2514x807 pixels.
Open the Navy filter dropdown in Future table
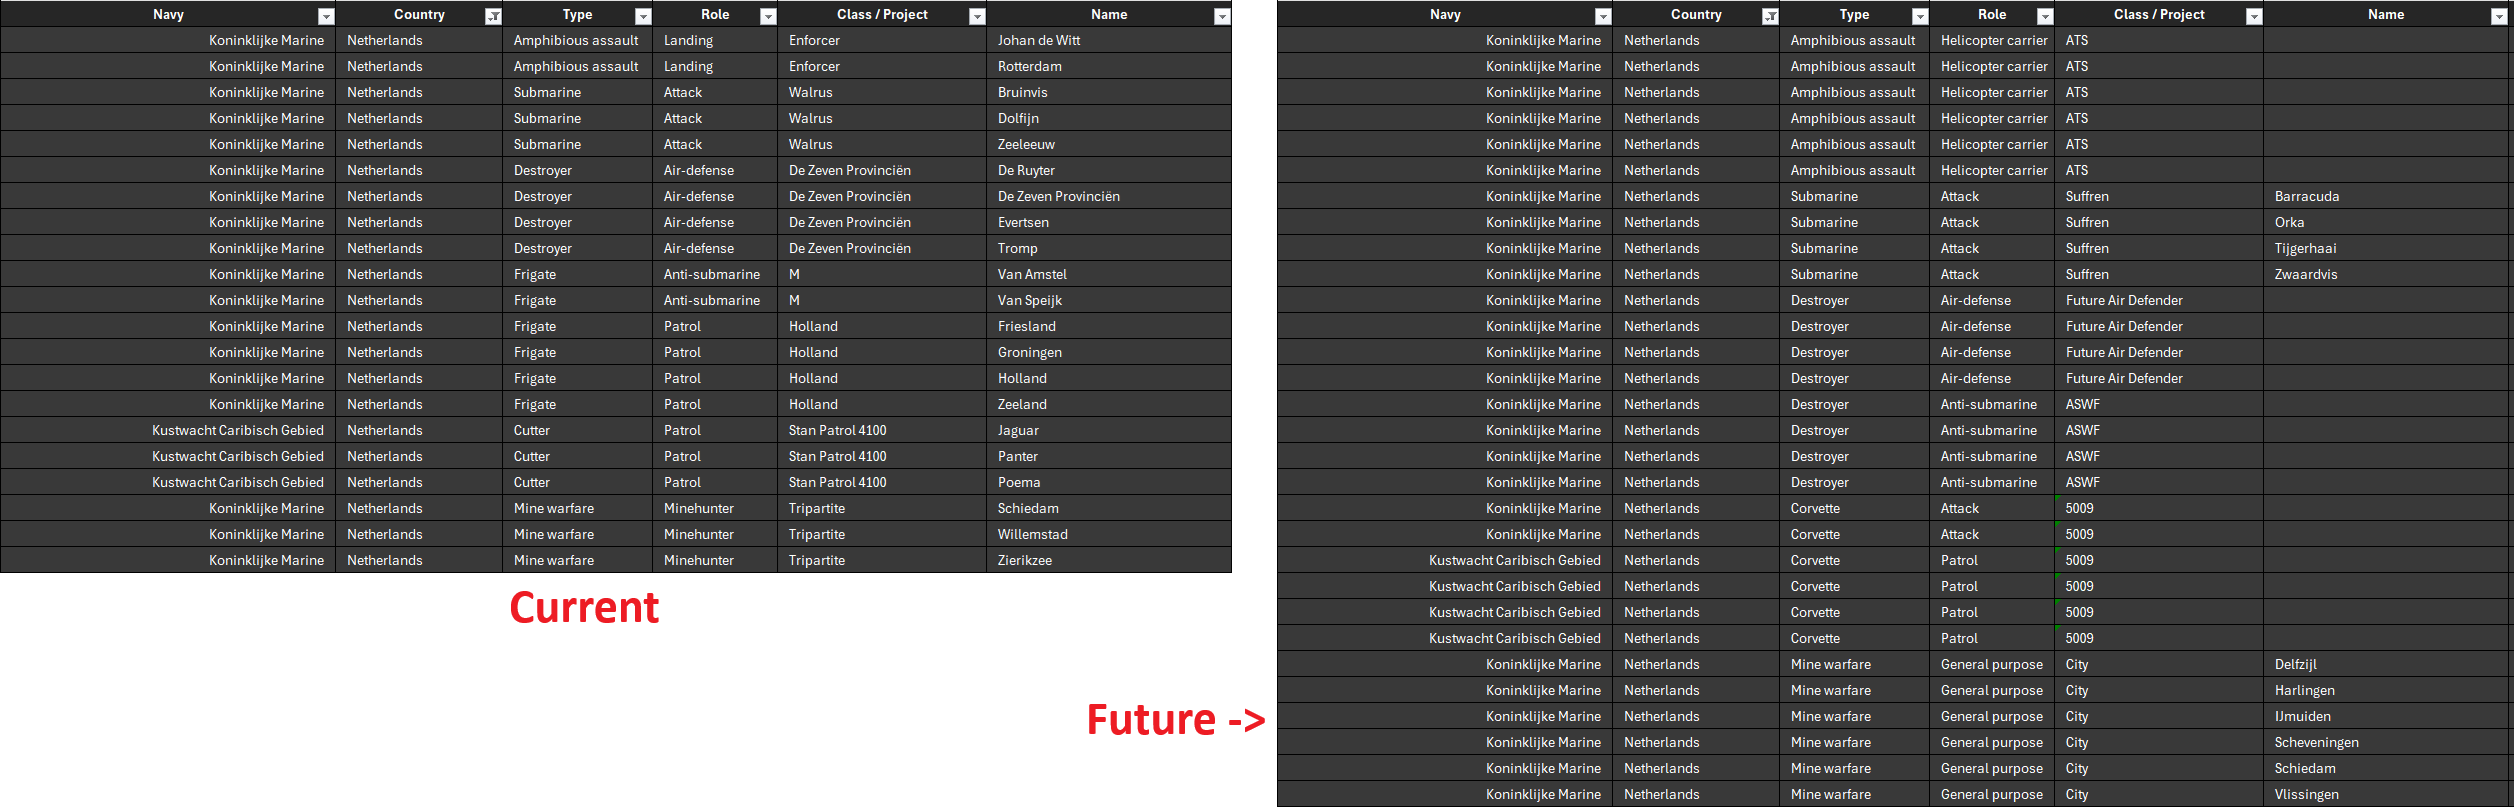1603,16
